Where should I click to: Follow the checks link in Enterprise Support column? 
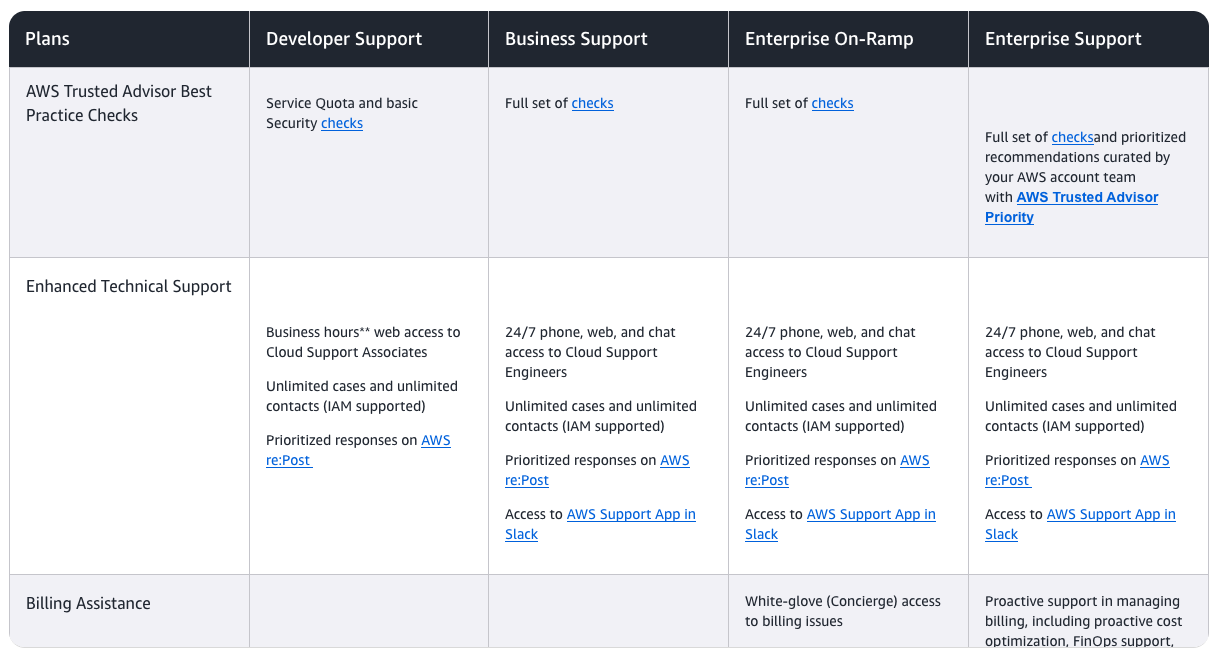click(1072, 138)
